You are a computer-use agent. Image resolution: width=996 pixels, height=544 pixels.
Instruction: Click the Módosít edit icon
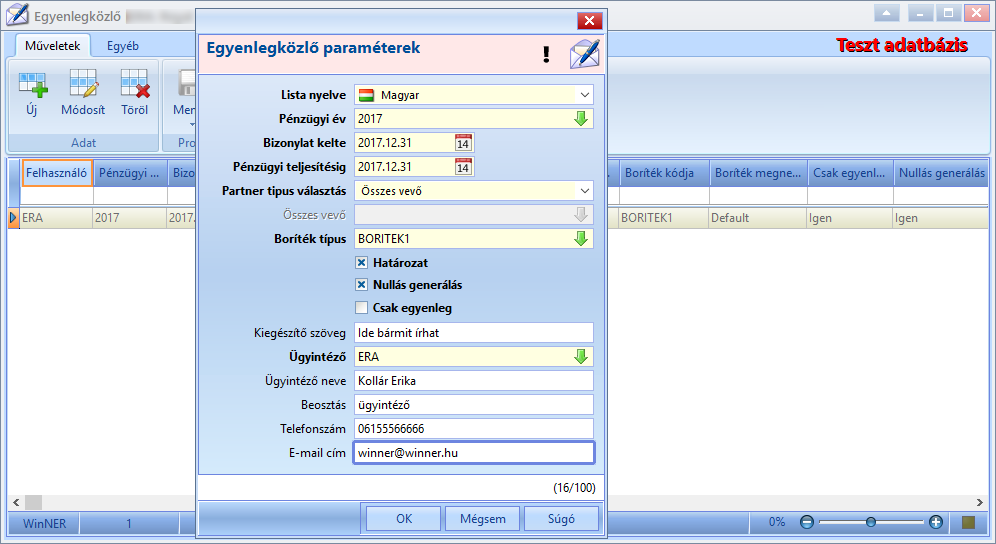pyautogui.click(x=83, y=85)
